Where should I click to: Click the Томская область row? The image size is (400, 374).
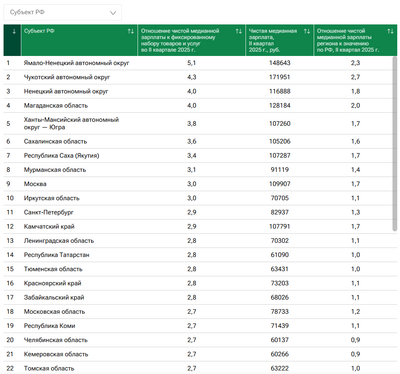tap(198, 368)
